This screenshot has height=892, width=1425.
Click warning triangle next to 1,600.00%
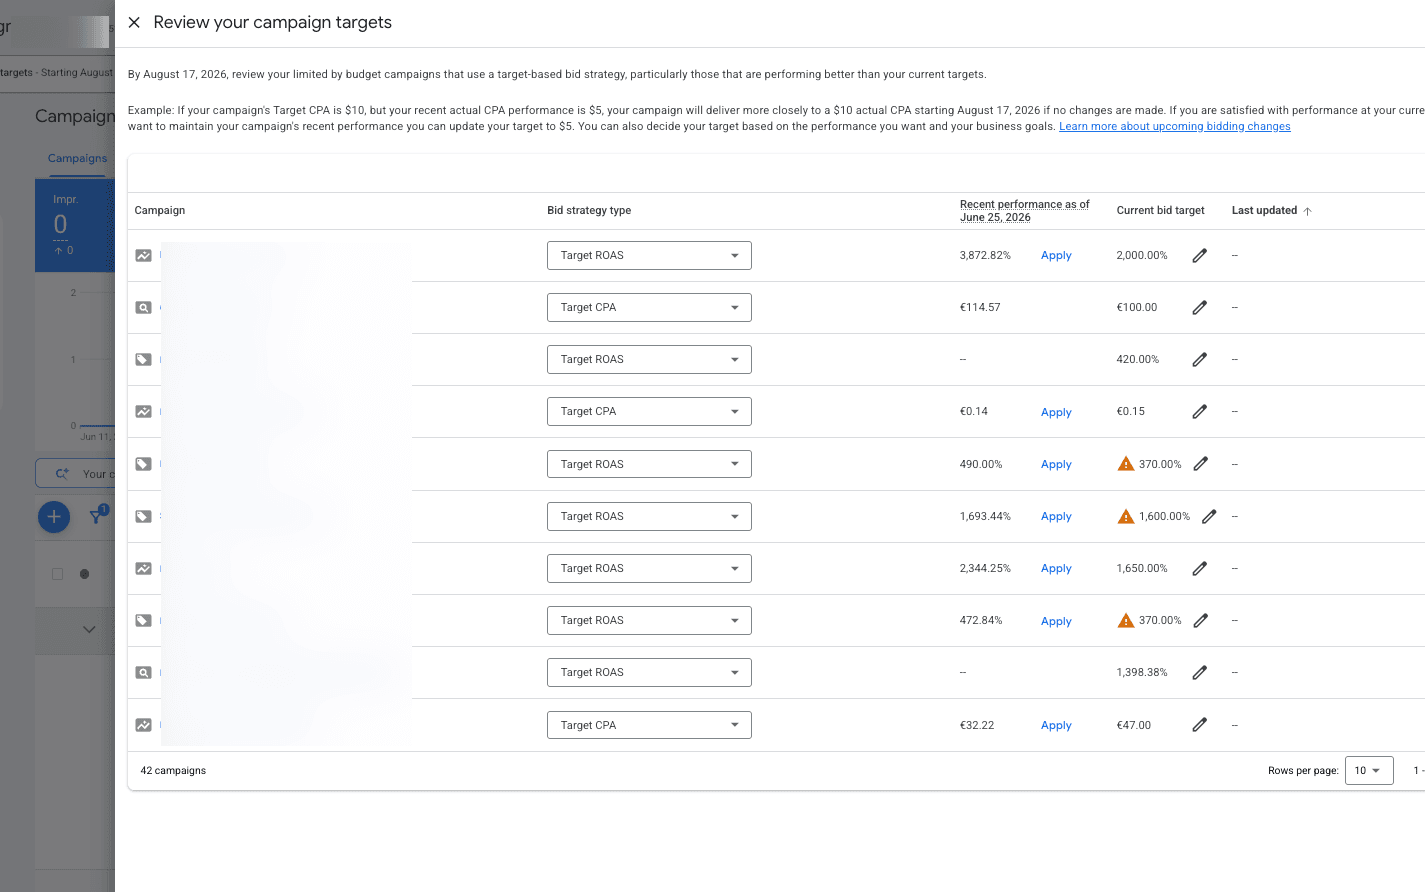(x=1126, y=516)
